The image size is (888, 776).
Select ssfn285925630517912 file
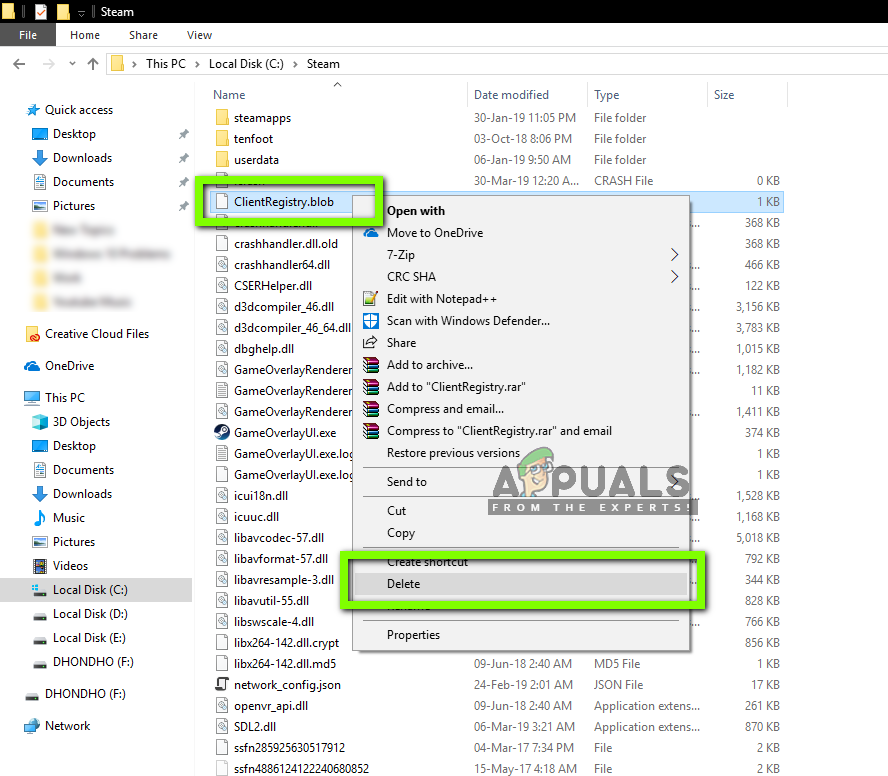pos(289,748)
